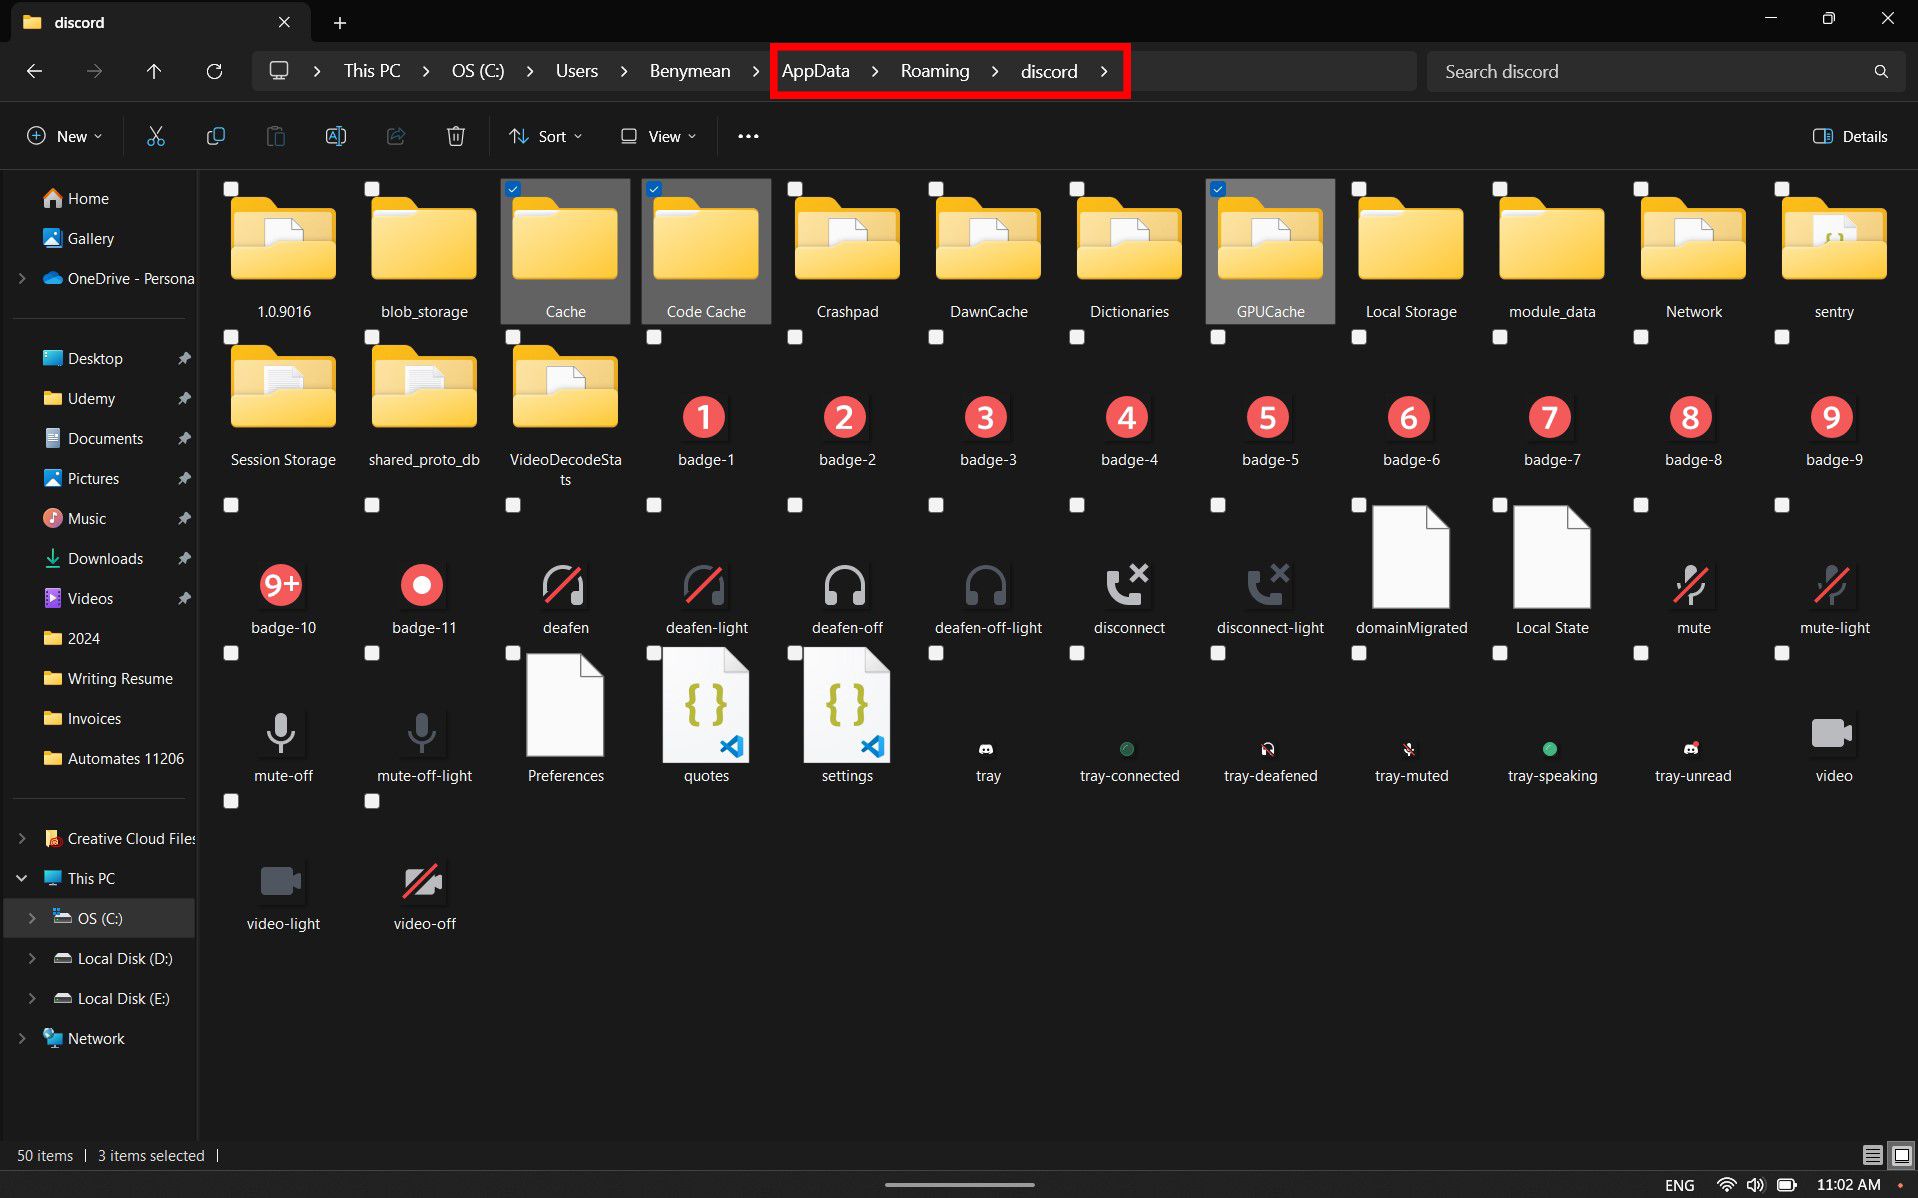This screenshot has width=1918, height=1198.
Task: Open the View dropdown
Action: click(x=656, y=136)
